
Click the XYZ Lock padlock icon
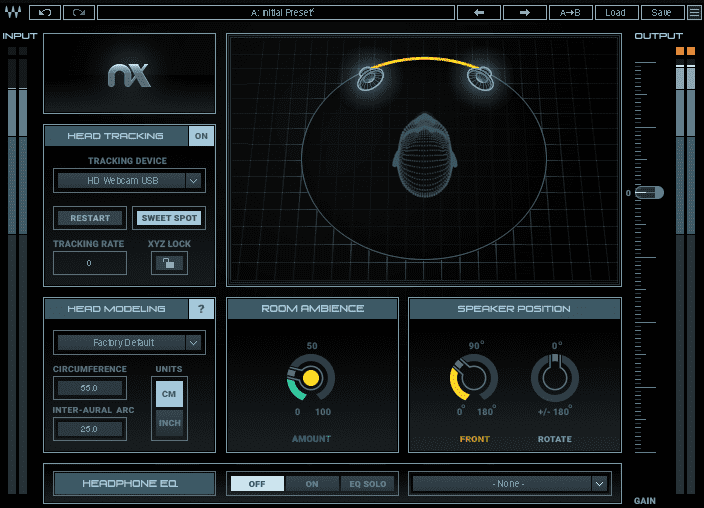[x=169, y=263]
